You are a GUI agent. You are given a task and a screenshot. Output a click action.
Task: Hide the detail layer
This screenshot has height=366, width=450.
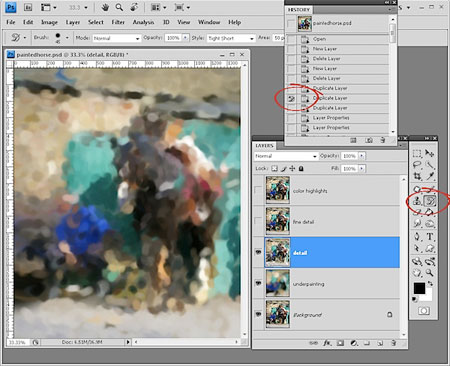pos(258,252)
